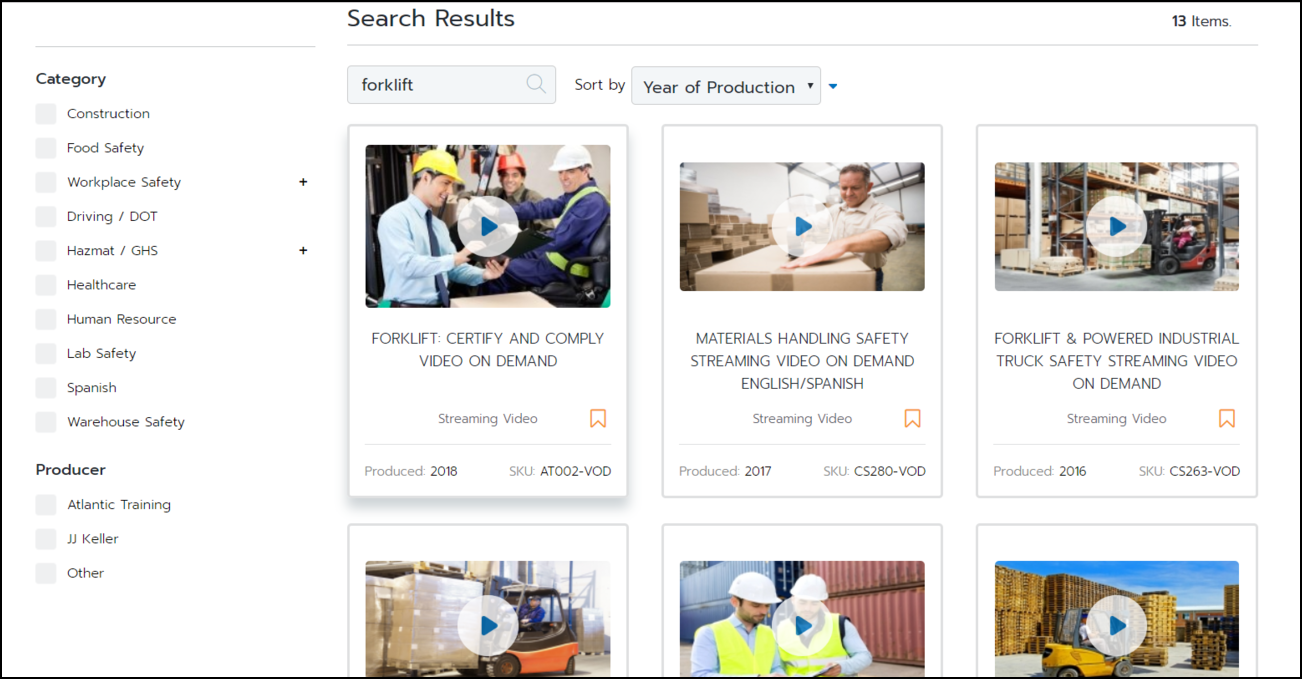Bookmark the Forklift: Certify and Comply video

tap(598, 418)
